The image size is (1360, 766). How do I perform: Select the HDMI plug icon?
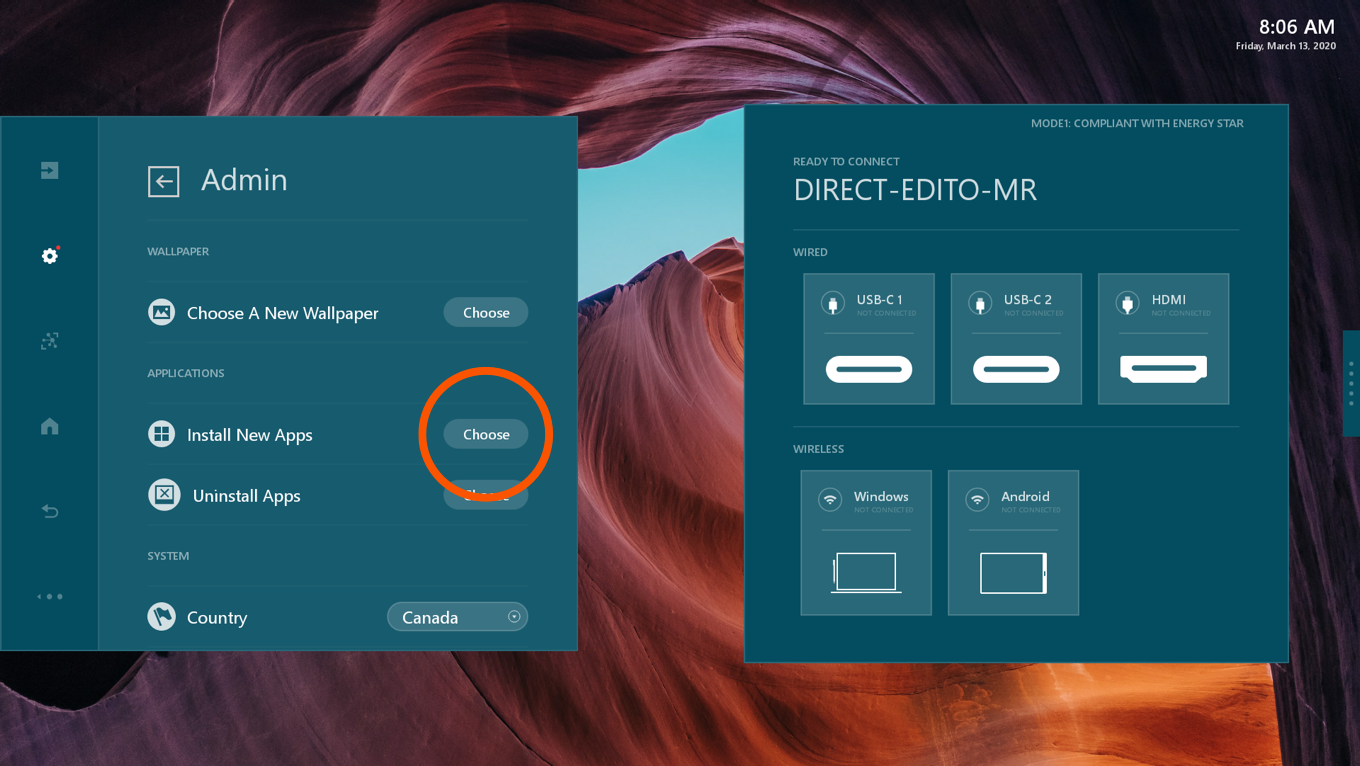coord(1127,304)
